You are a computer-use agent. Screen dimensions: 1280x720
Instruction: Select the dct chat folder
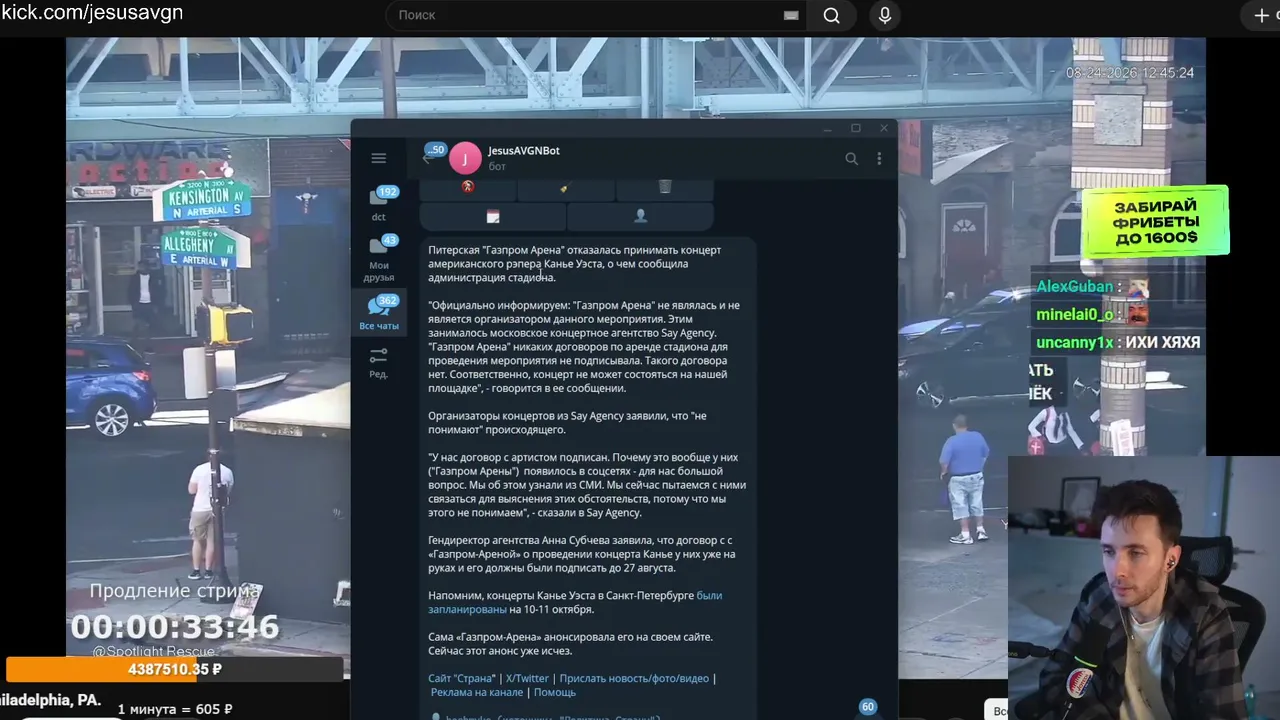(x=379, y=203)
